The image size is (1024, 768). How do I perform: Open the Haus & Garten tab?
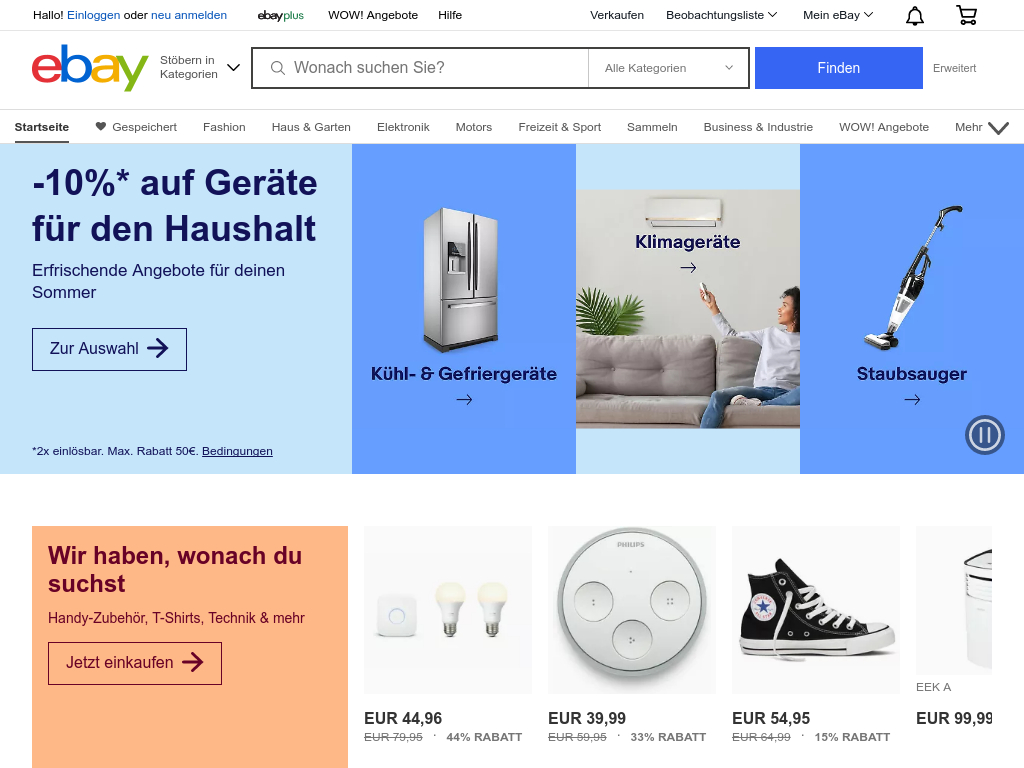click(x=311, y=127)
